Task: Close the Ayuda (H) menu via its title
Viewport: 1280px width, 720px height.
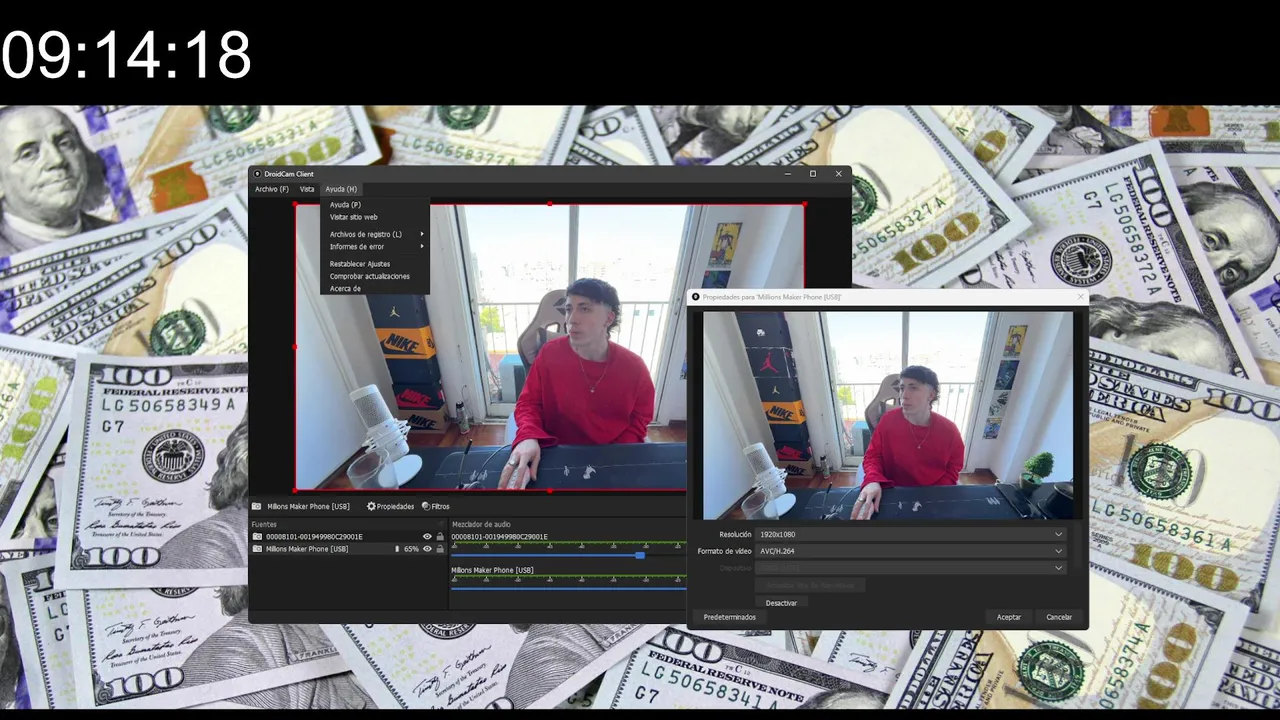Action: [341, 189]
